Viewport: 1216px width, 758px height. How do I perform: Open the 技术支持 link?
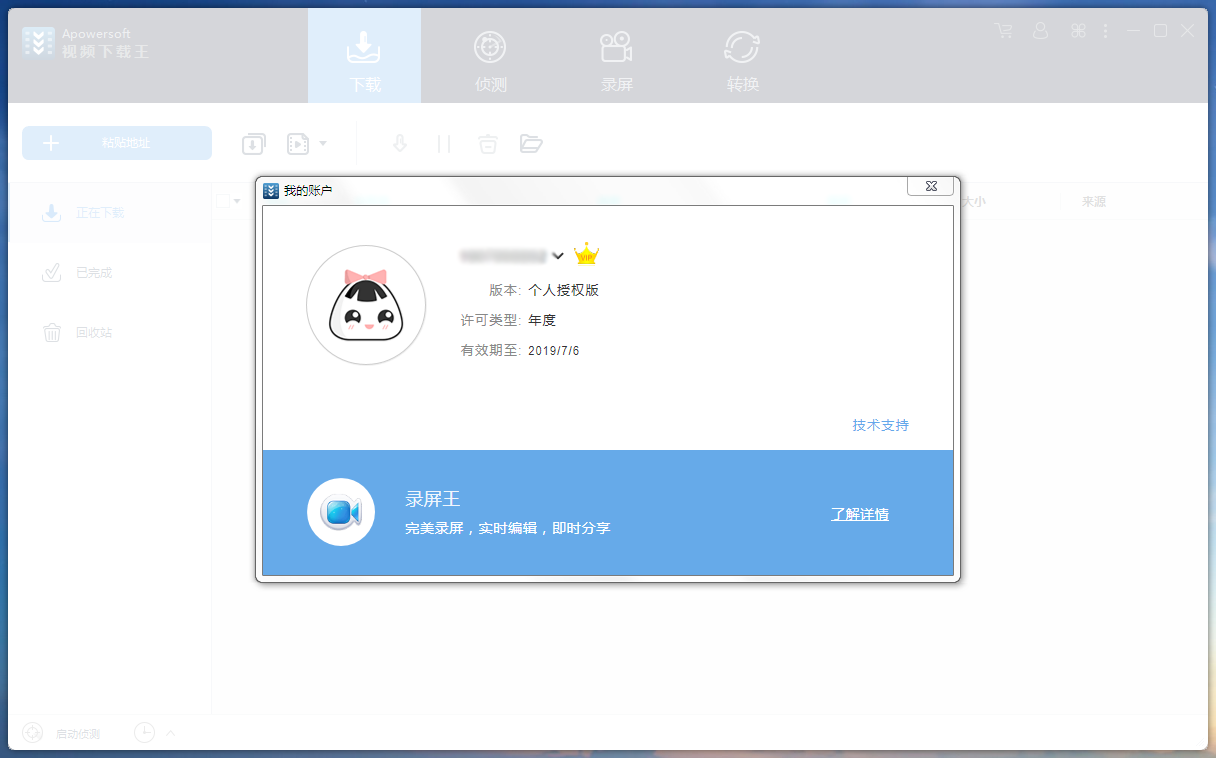pos(879,425)
